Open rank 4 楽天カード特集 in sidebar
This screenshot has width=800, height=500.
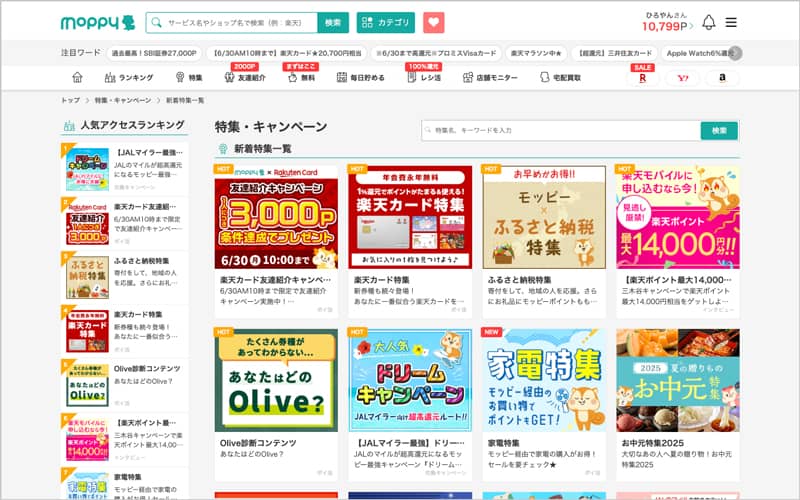point(124,331)
